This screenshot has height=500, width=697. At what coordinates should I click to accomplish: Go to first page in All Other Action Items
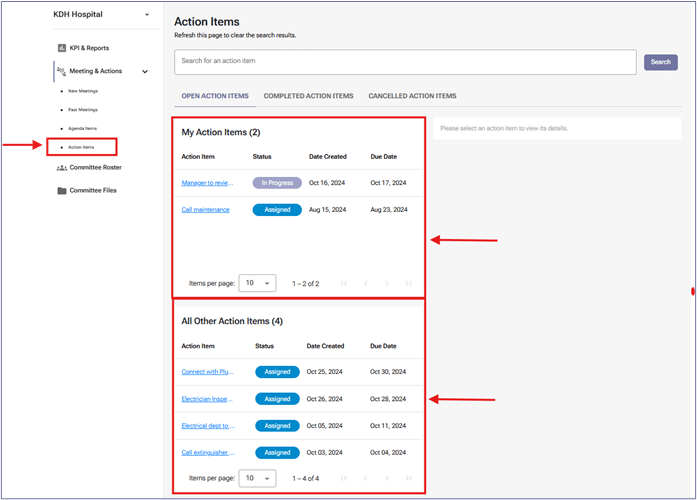[344, 478]
